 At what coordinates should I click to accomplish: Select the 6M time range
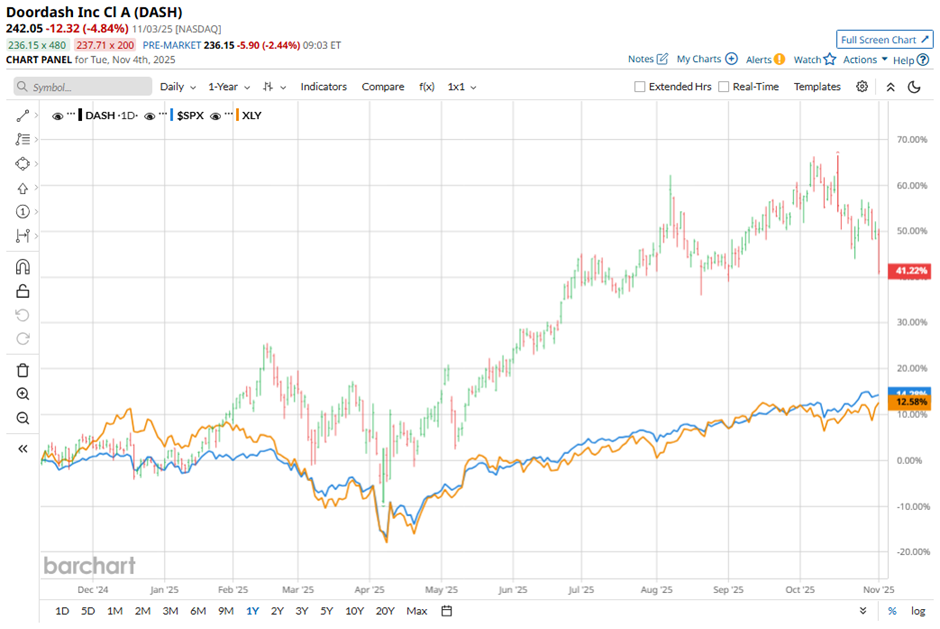coord(198,611)
